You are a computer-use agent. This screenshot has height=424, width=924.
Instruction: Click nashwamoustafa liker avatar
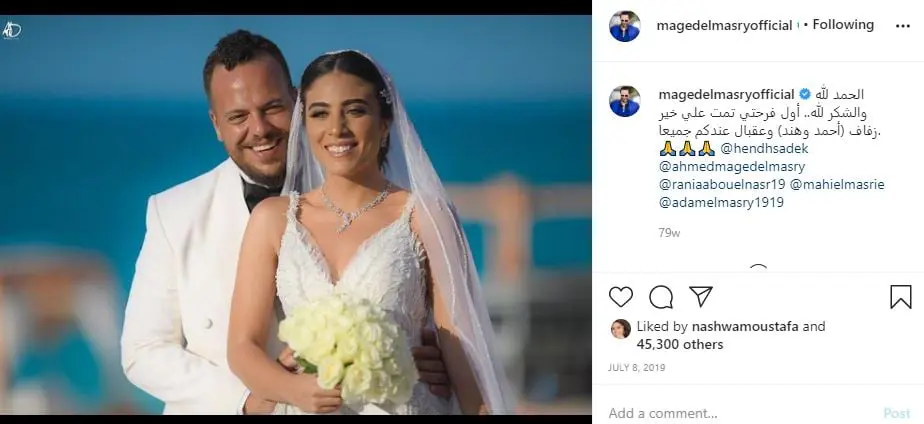621,329
